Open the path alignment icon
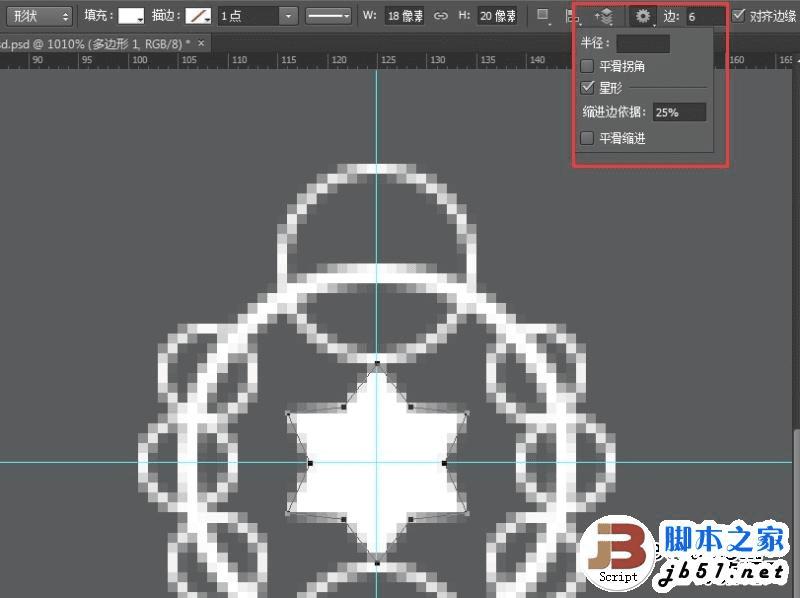 [572, 16]
